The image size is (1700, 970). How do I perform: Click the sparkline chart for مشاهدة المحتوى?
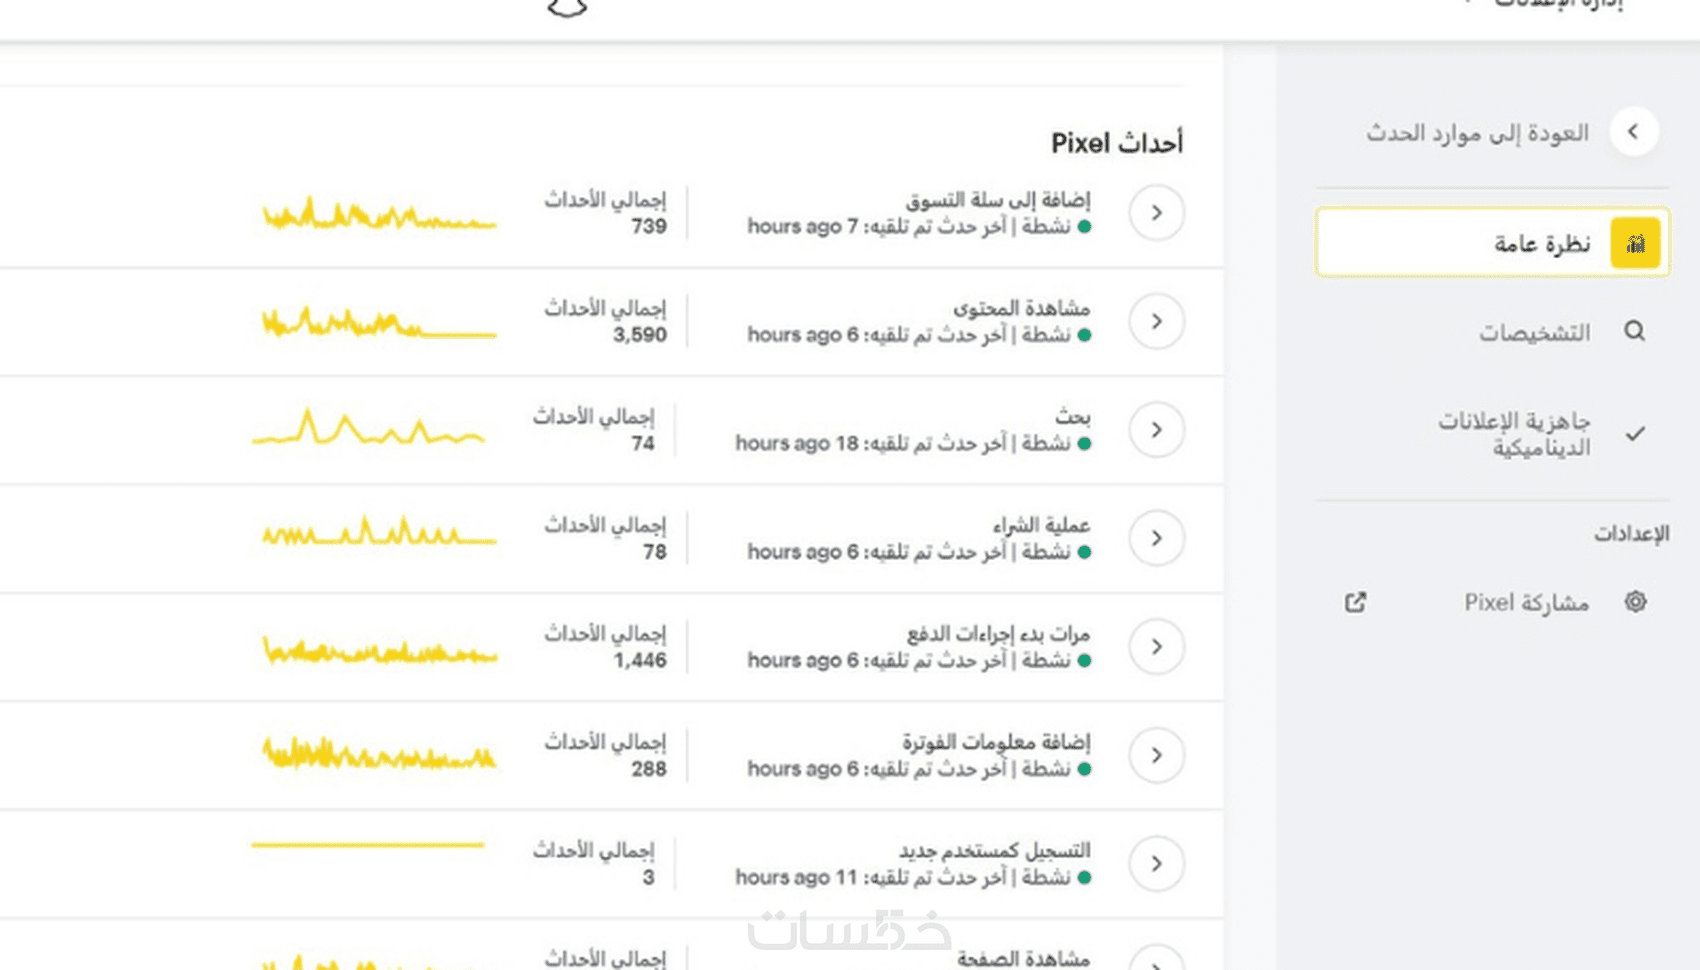(378, 322)
